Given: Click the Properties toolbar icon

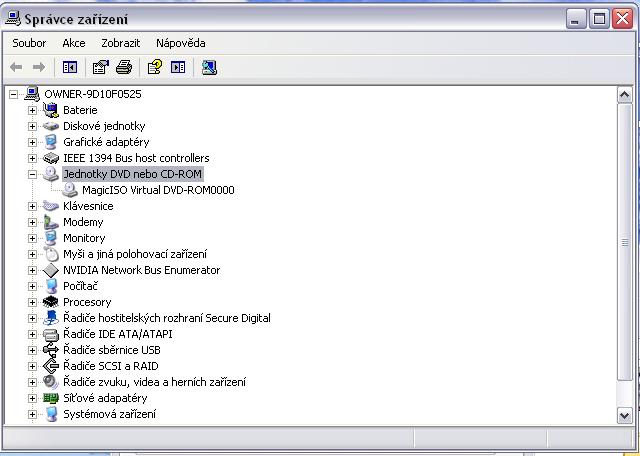Looking at the screenshot, I should [x=100, y=67].
